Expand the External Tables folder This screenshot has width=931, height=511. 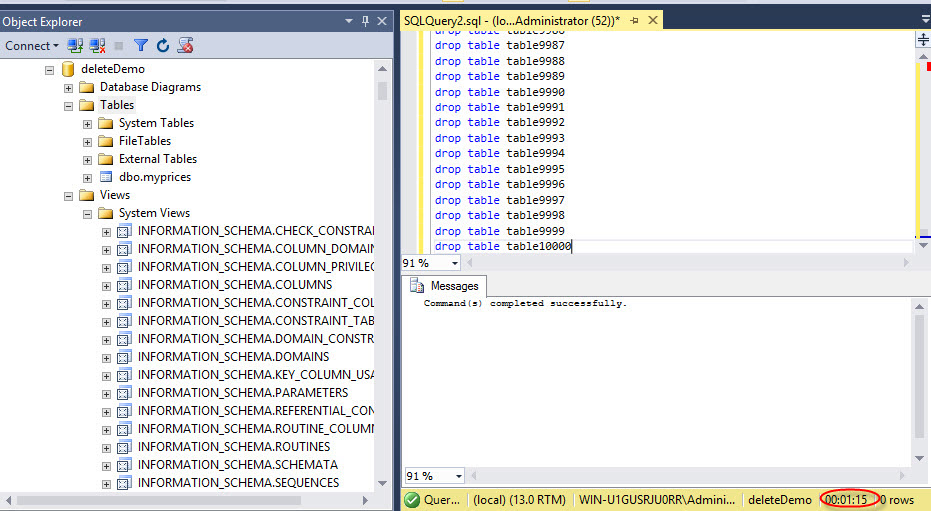[87, 160]
